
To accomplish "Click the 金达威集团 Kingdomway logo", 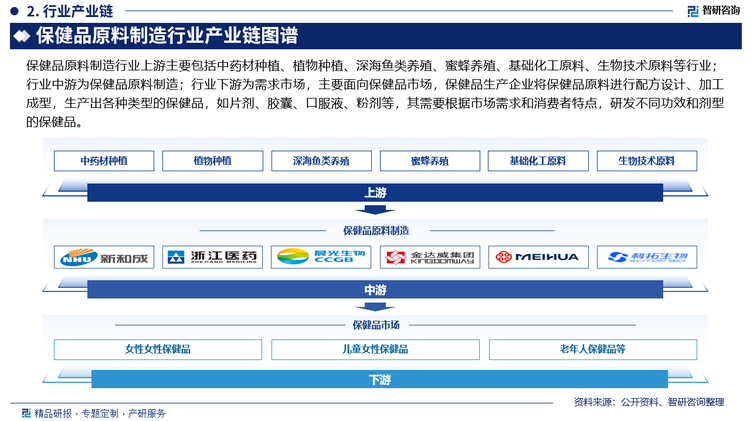I will pyautogui.click(x=430, y=257).
